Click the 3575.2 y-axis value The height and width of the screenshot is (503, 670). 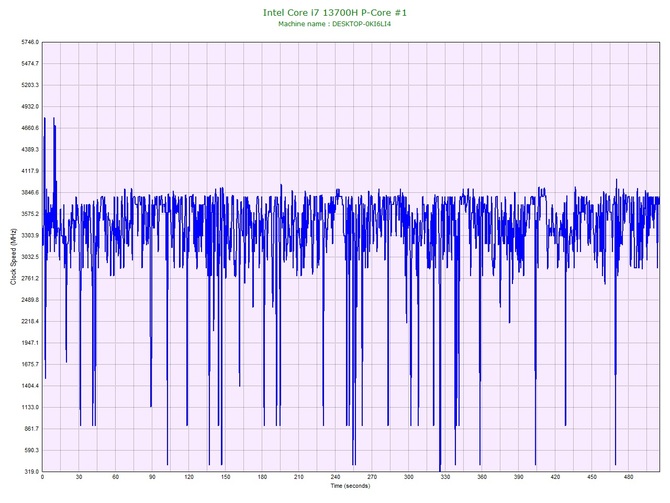(x=30, y=214)
